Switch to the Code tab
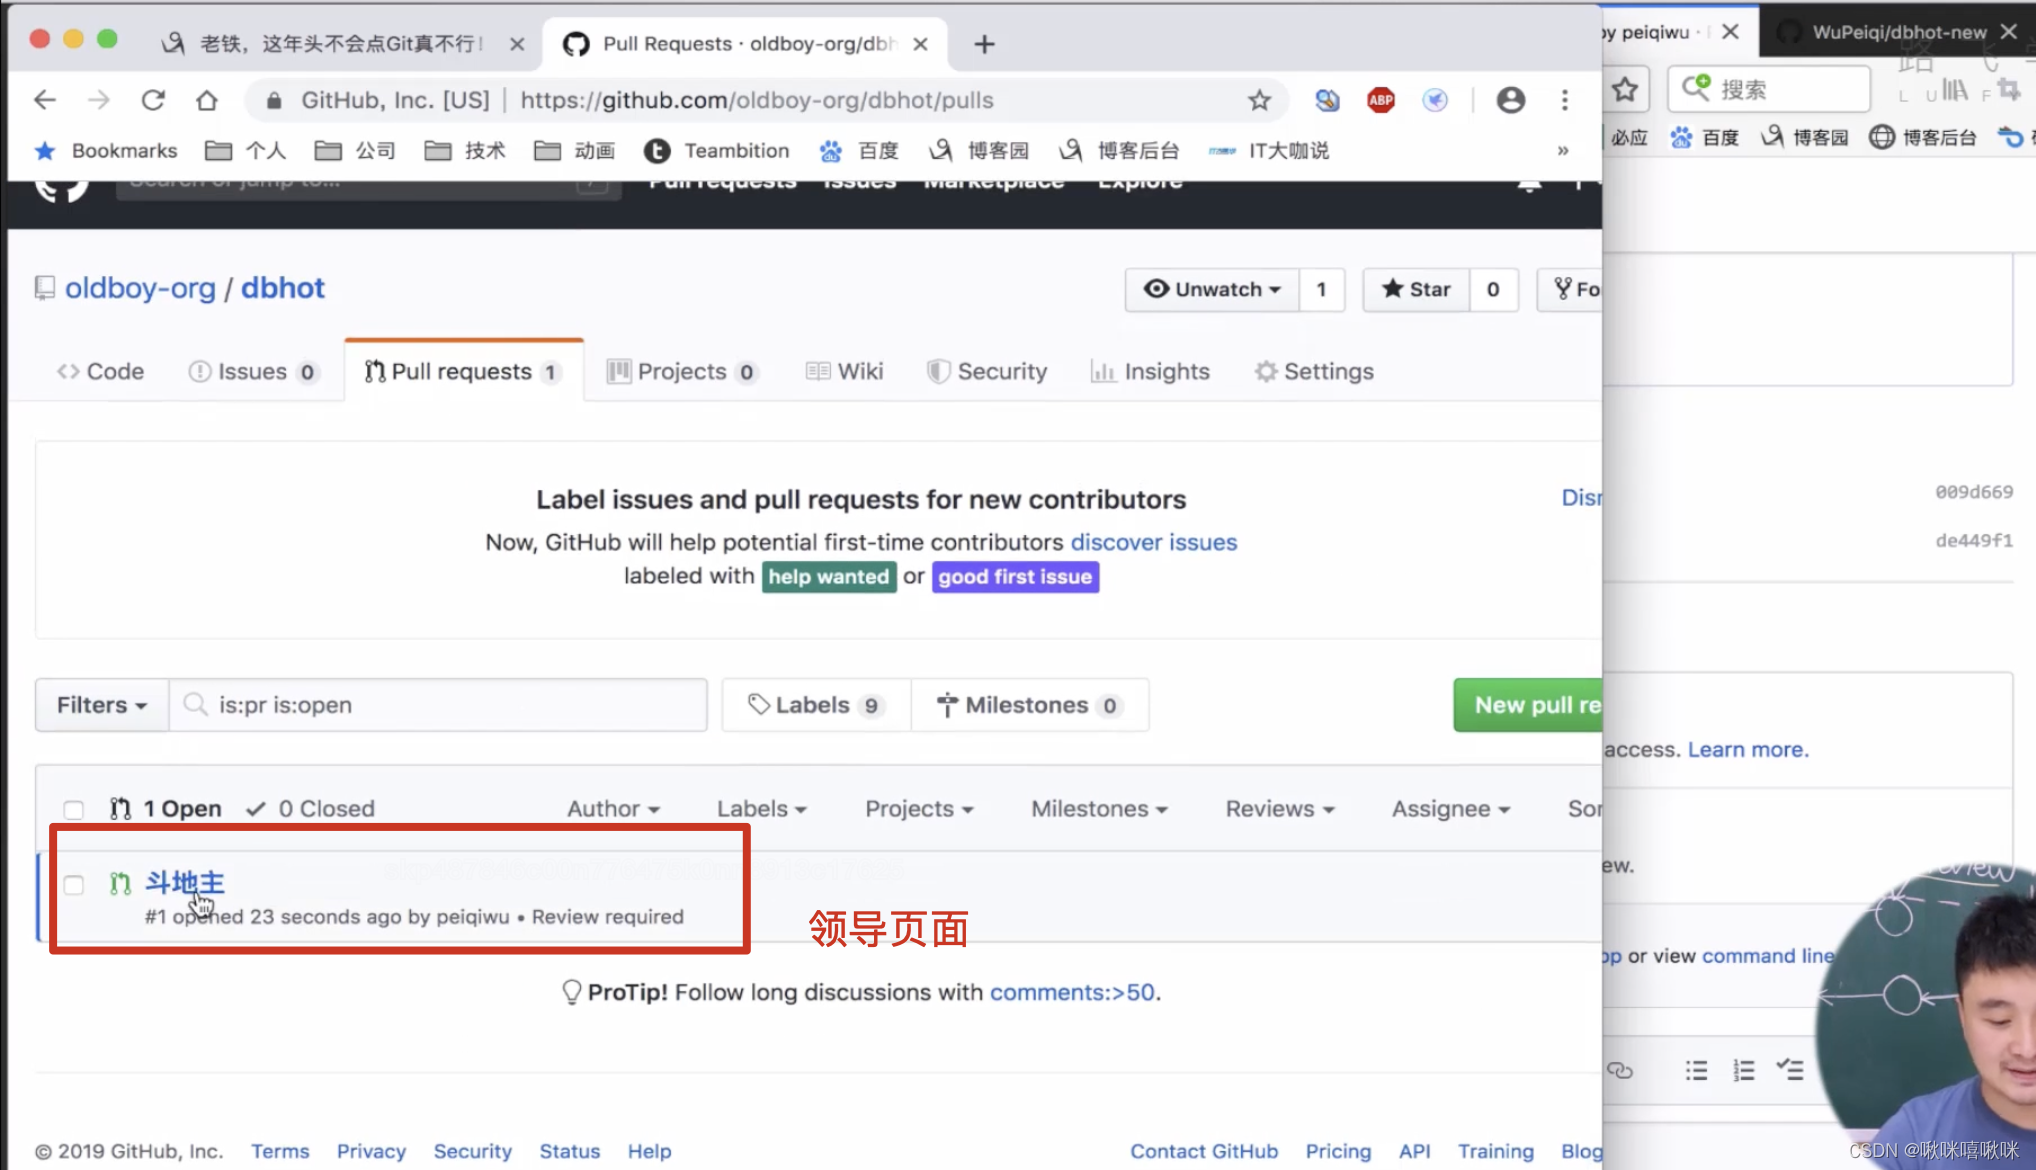Image resolution: width=2036 pixels, height=1170 pixels. tap(100, 372)
